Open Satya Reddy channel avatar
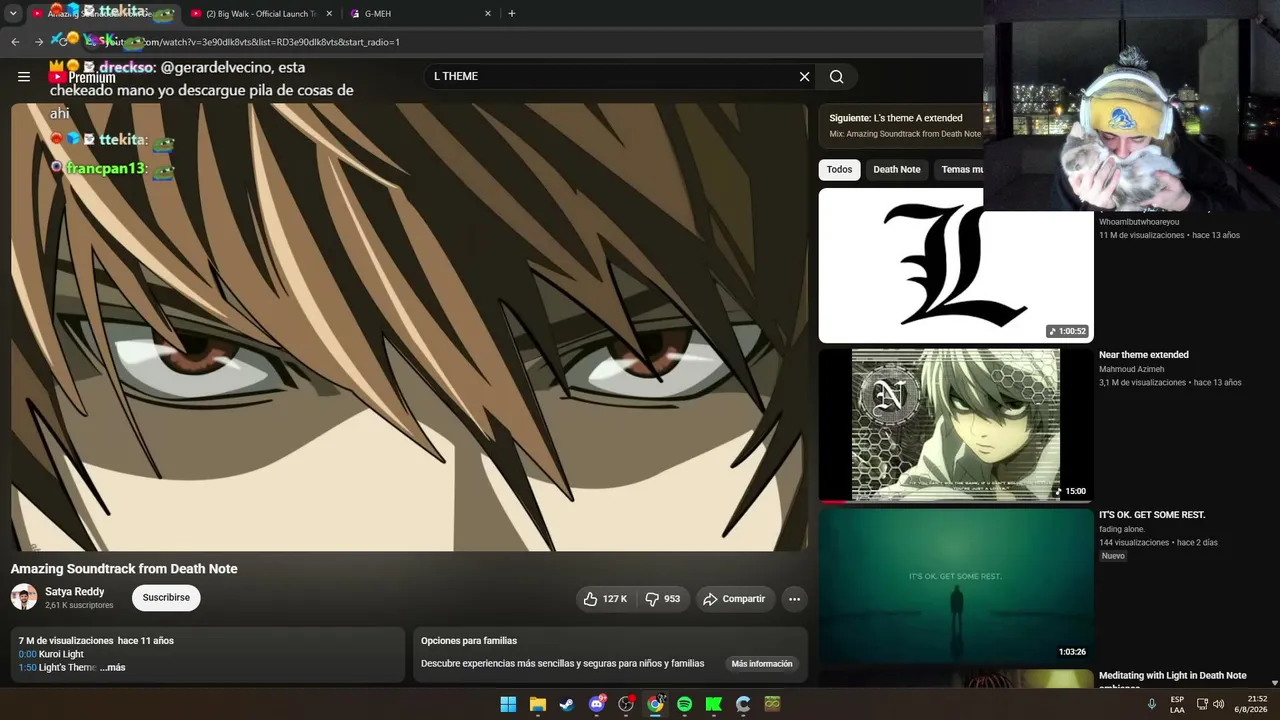Image resolution: width=1280 pixels, height=720 pixels. (x=24, y=597)
